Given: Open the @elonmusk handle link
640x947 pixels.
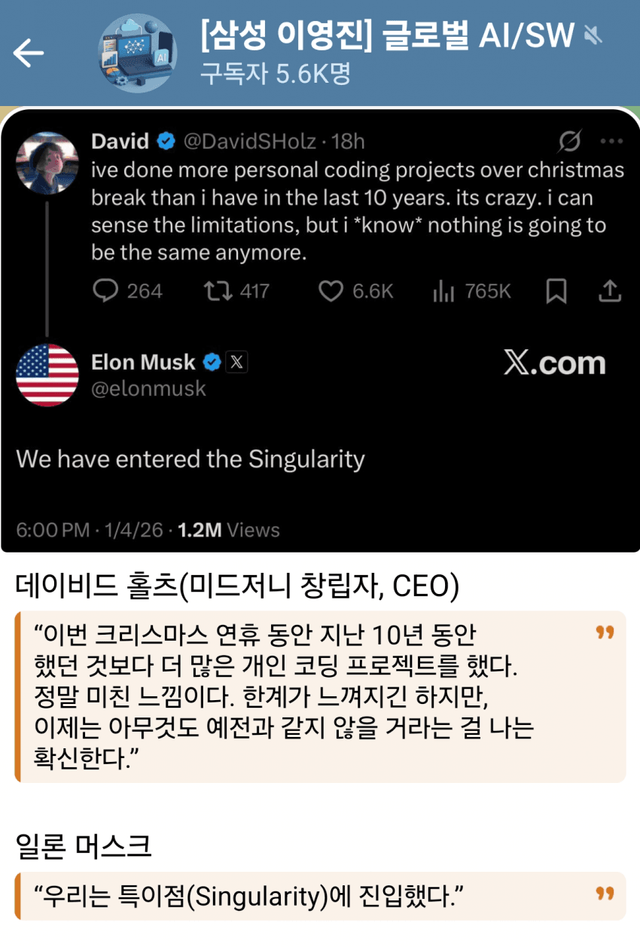Looking at the screenshot, I should pyautogui.click(x=148, y=389).
